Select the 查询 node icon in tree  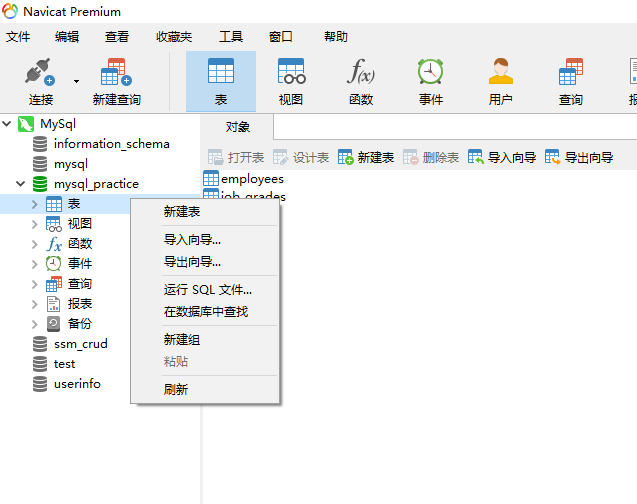pos(54,284)
